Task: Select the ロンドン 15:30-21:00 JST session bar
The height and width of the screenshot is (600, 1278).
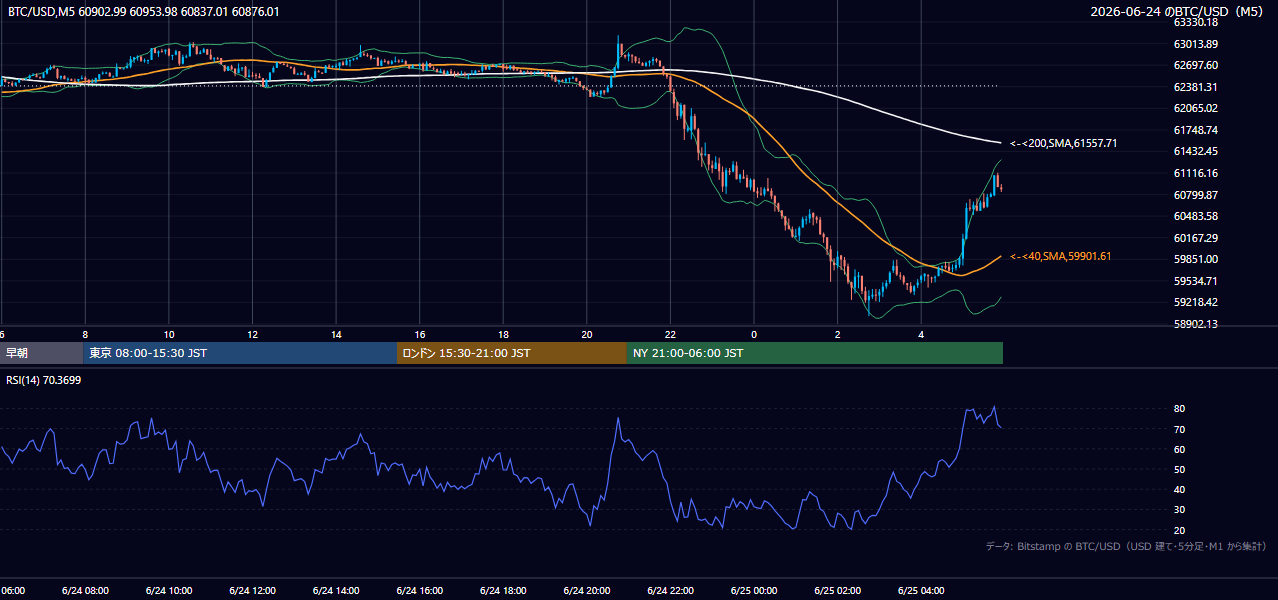Action: (x=512, y=353)
